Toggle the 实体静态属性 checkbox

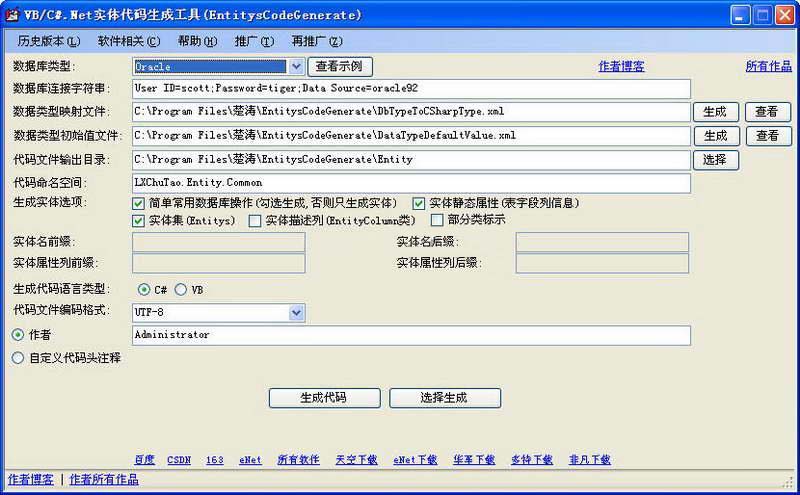tap(419, 203)
